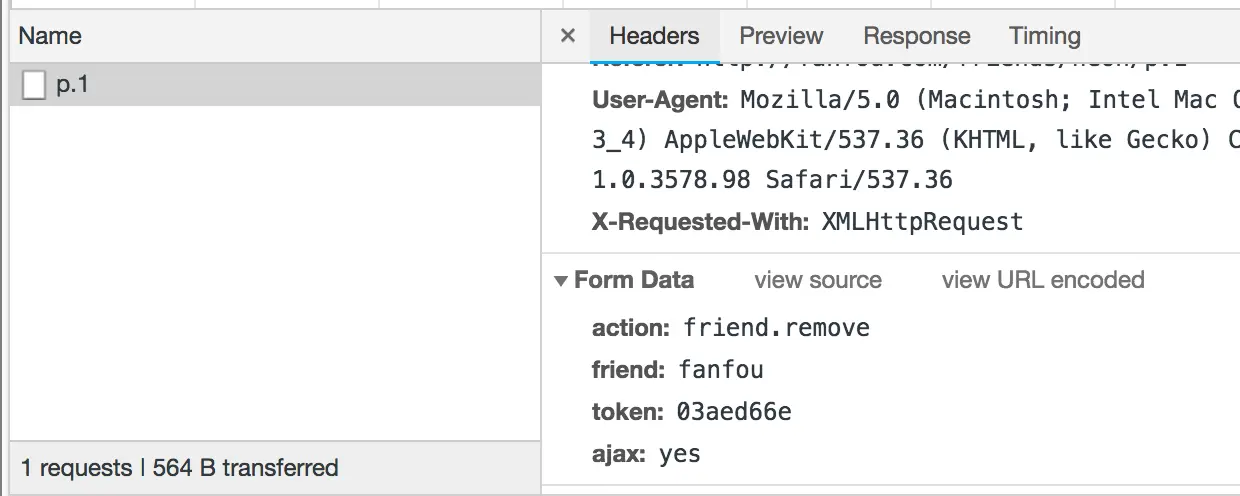Collapse the Form Data disclosure triangle
The image size is (1240, 496).
pyautogui.click(x=561, y=281)
